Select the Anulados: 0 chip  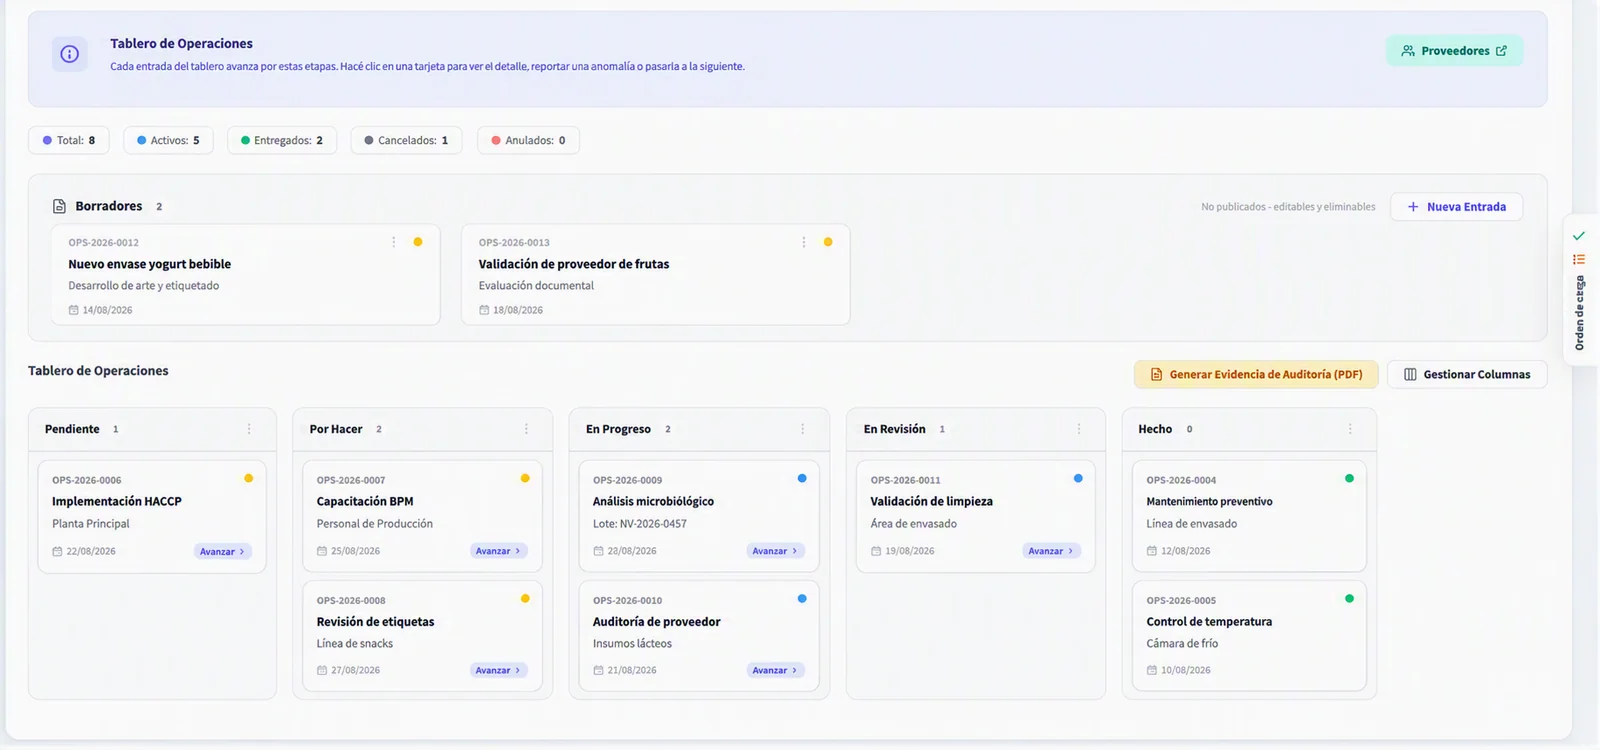point(528,140)
